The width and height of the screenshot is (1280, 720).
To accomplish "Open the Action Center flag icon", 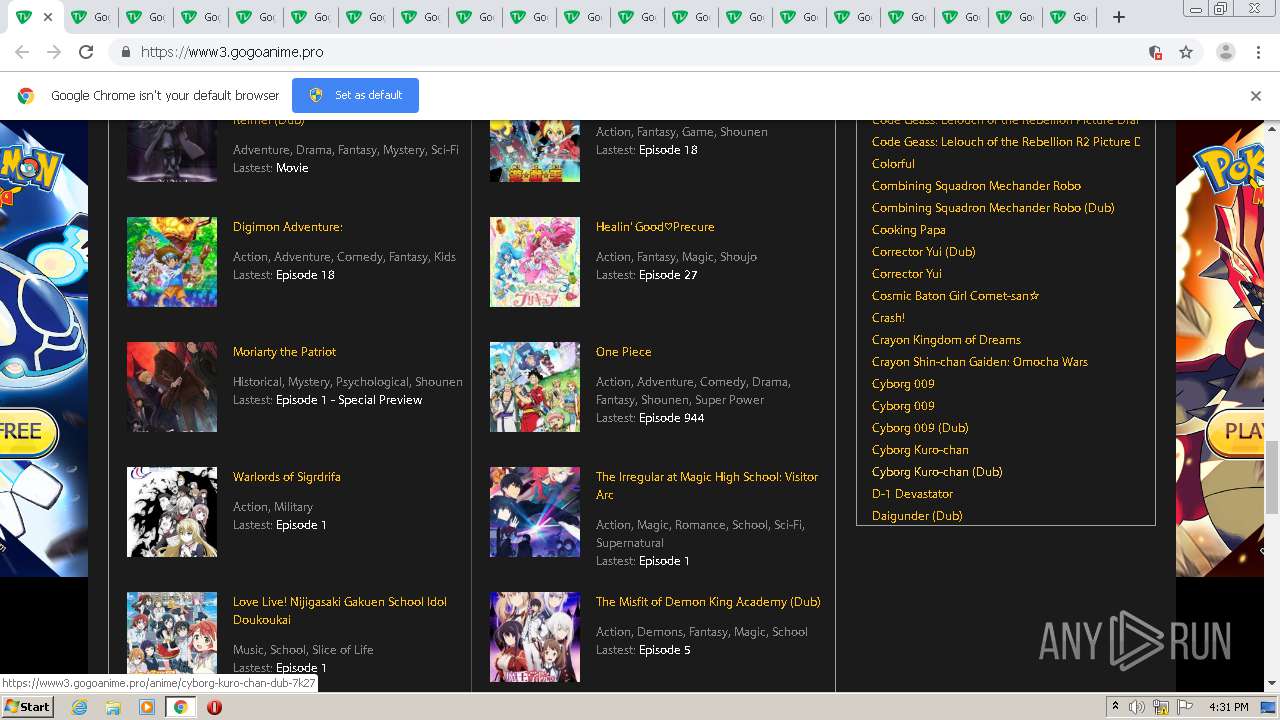I will pyautogui.click(x=1185, y=707).
